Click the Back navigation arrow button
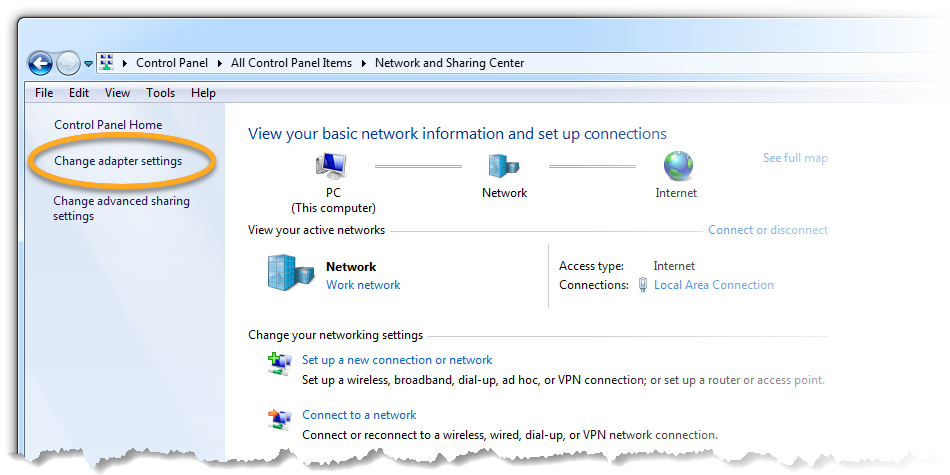 [x=40, y=64]
